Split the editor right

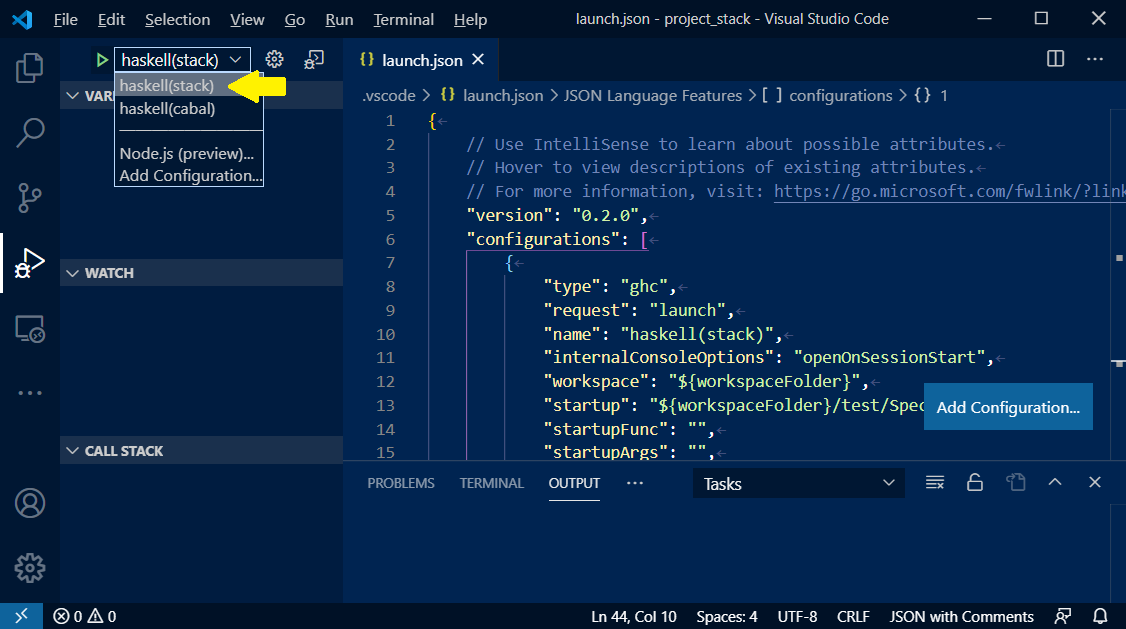point(1056,59)
